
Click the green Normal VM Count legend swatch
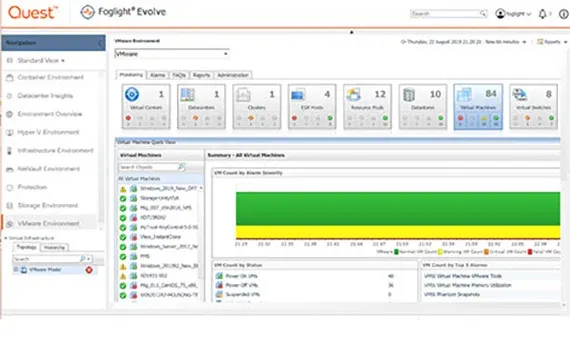[396, 252]
